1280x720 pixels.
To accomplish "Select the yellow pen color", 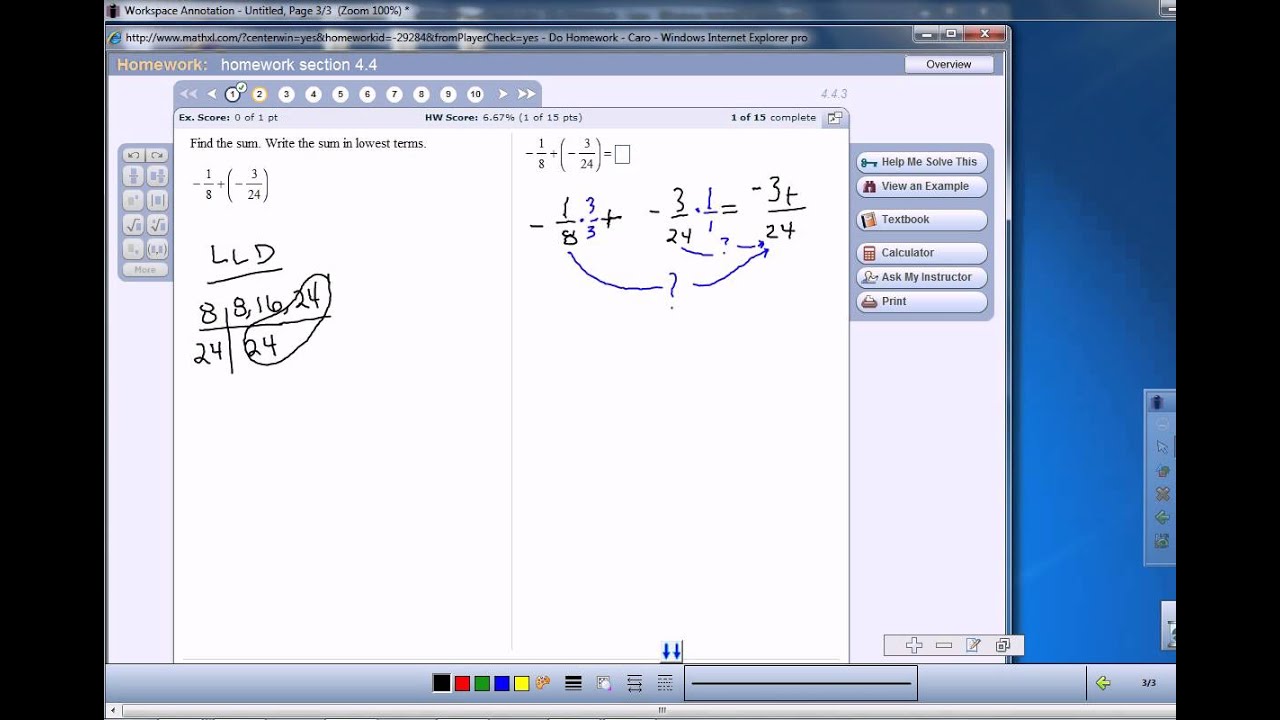I will tap(521, 683).
